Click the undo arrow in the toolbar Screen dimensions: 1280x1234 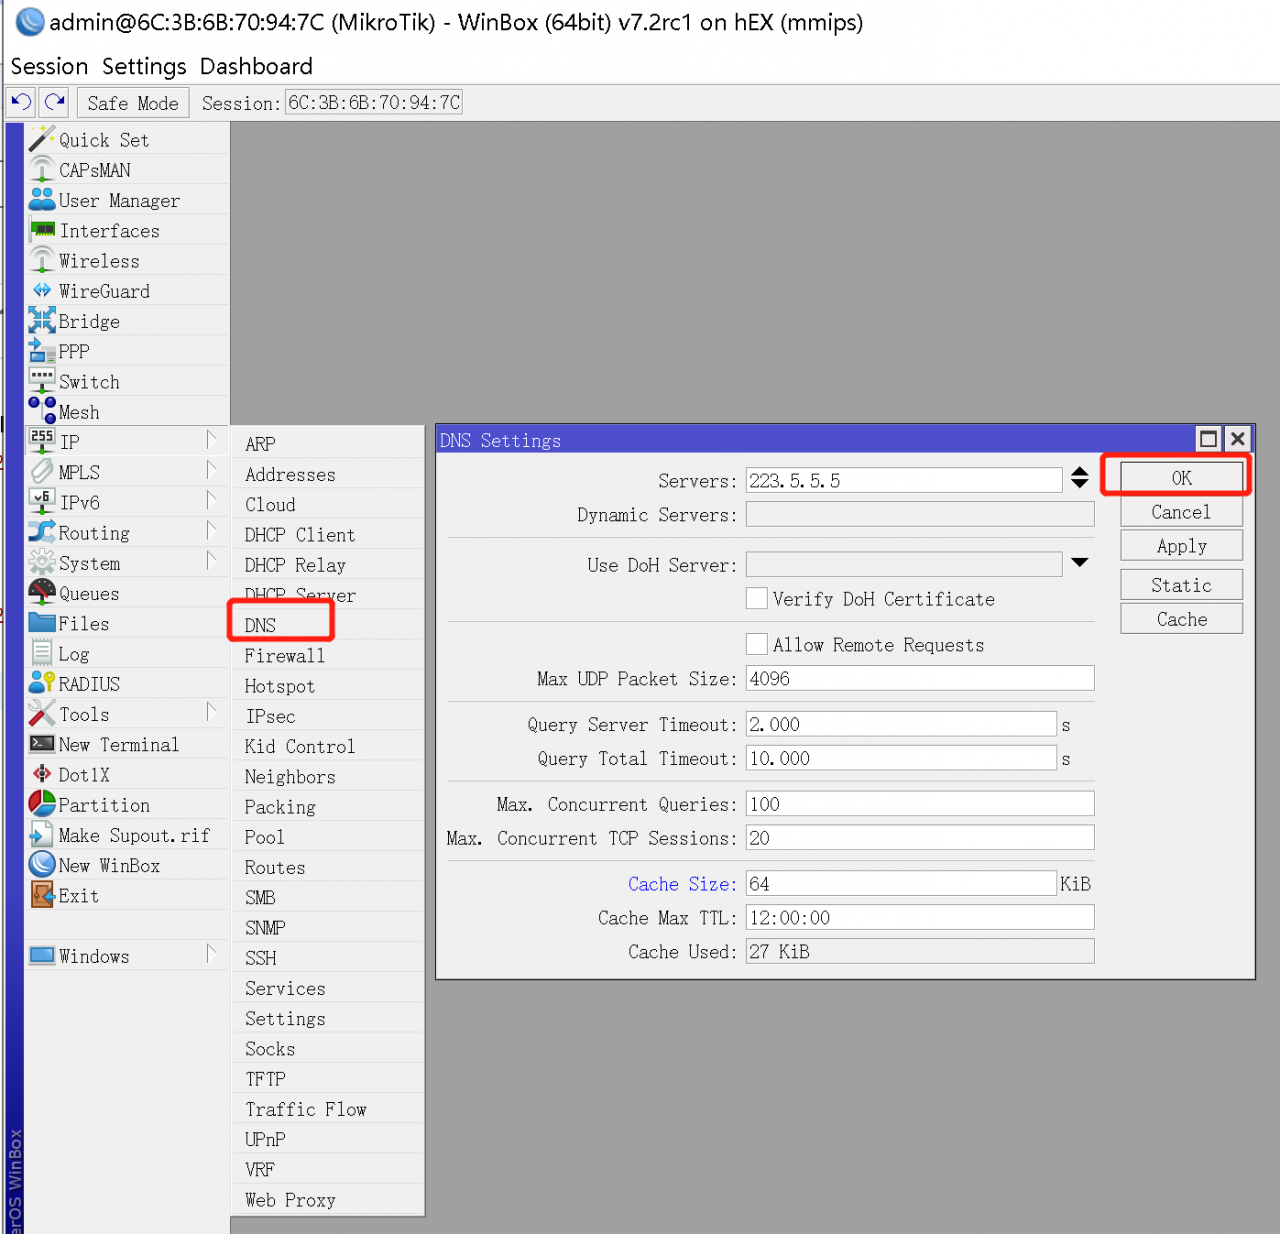point(20,101)
